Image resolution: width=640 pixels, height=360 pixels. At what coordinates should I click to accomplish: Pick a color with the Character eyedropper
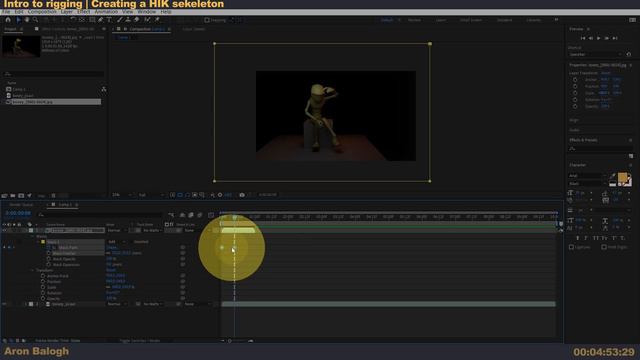coord(613,176)
